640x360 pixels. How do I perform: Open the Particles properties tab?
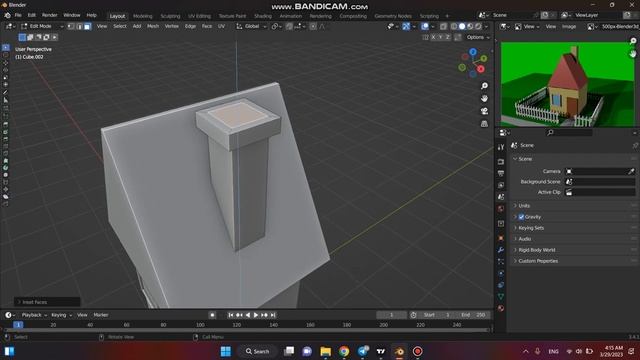tap(501, 262)
